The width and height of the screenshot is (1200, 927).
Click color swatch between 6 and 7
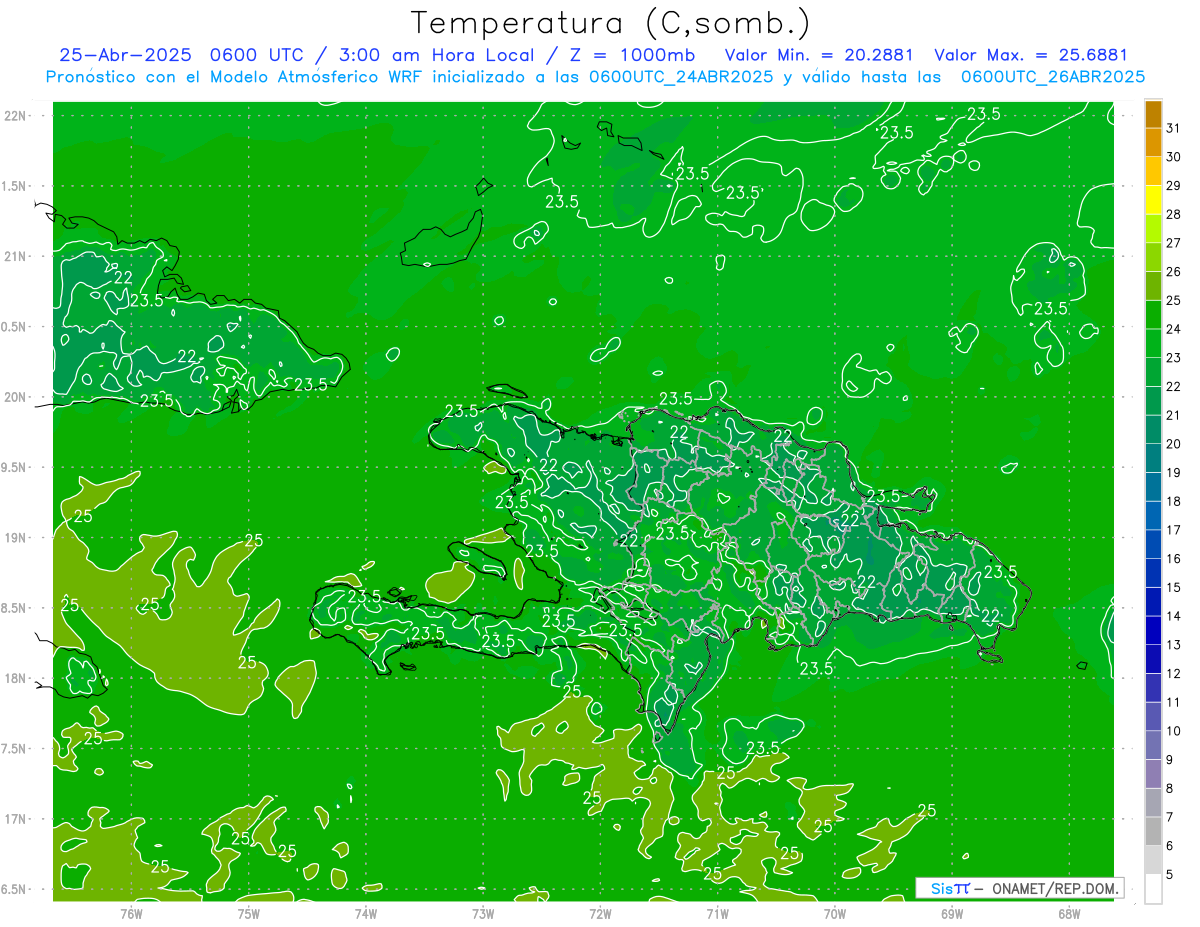point(1153,831)
